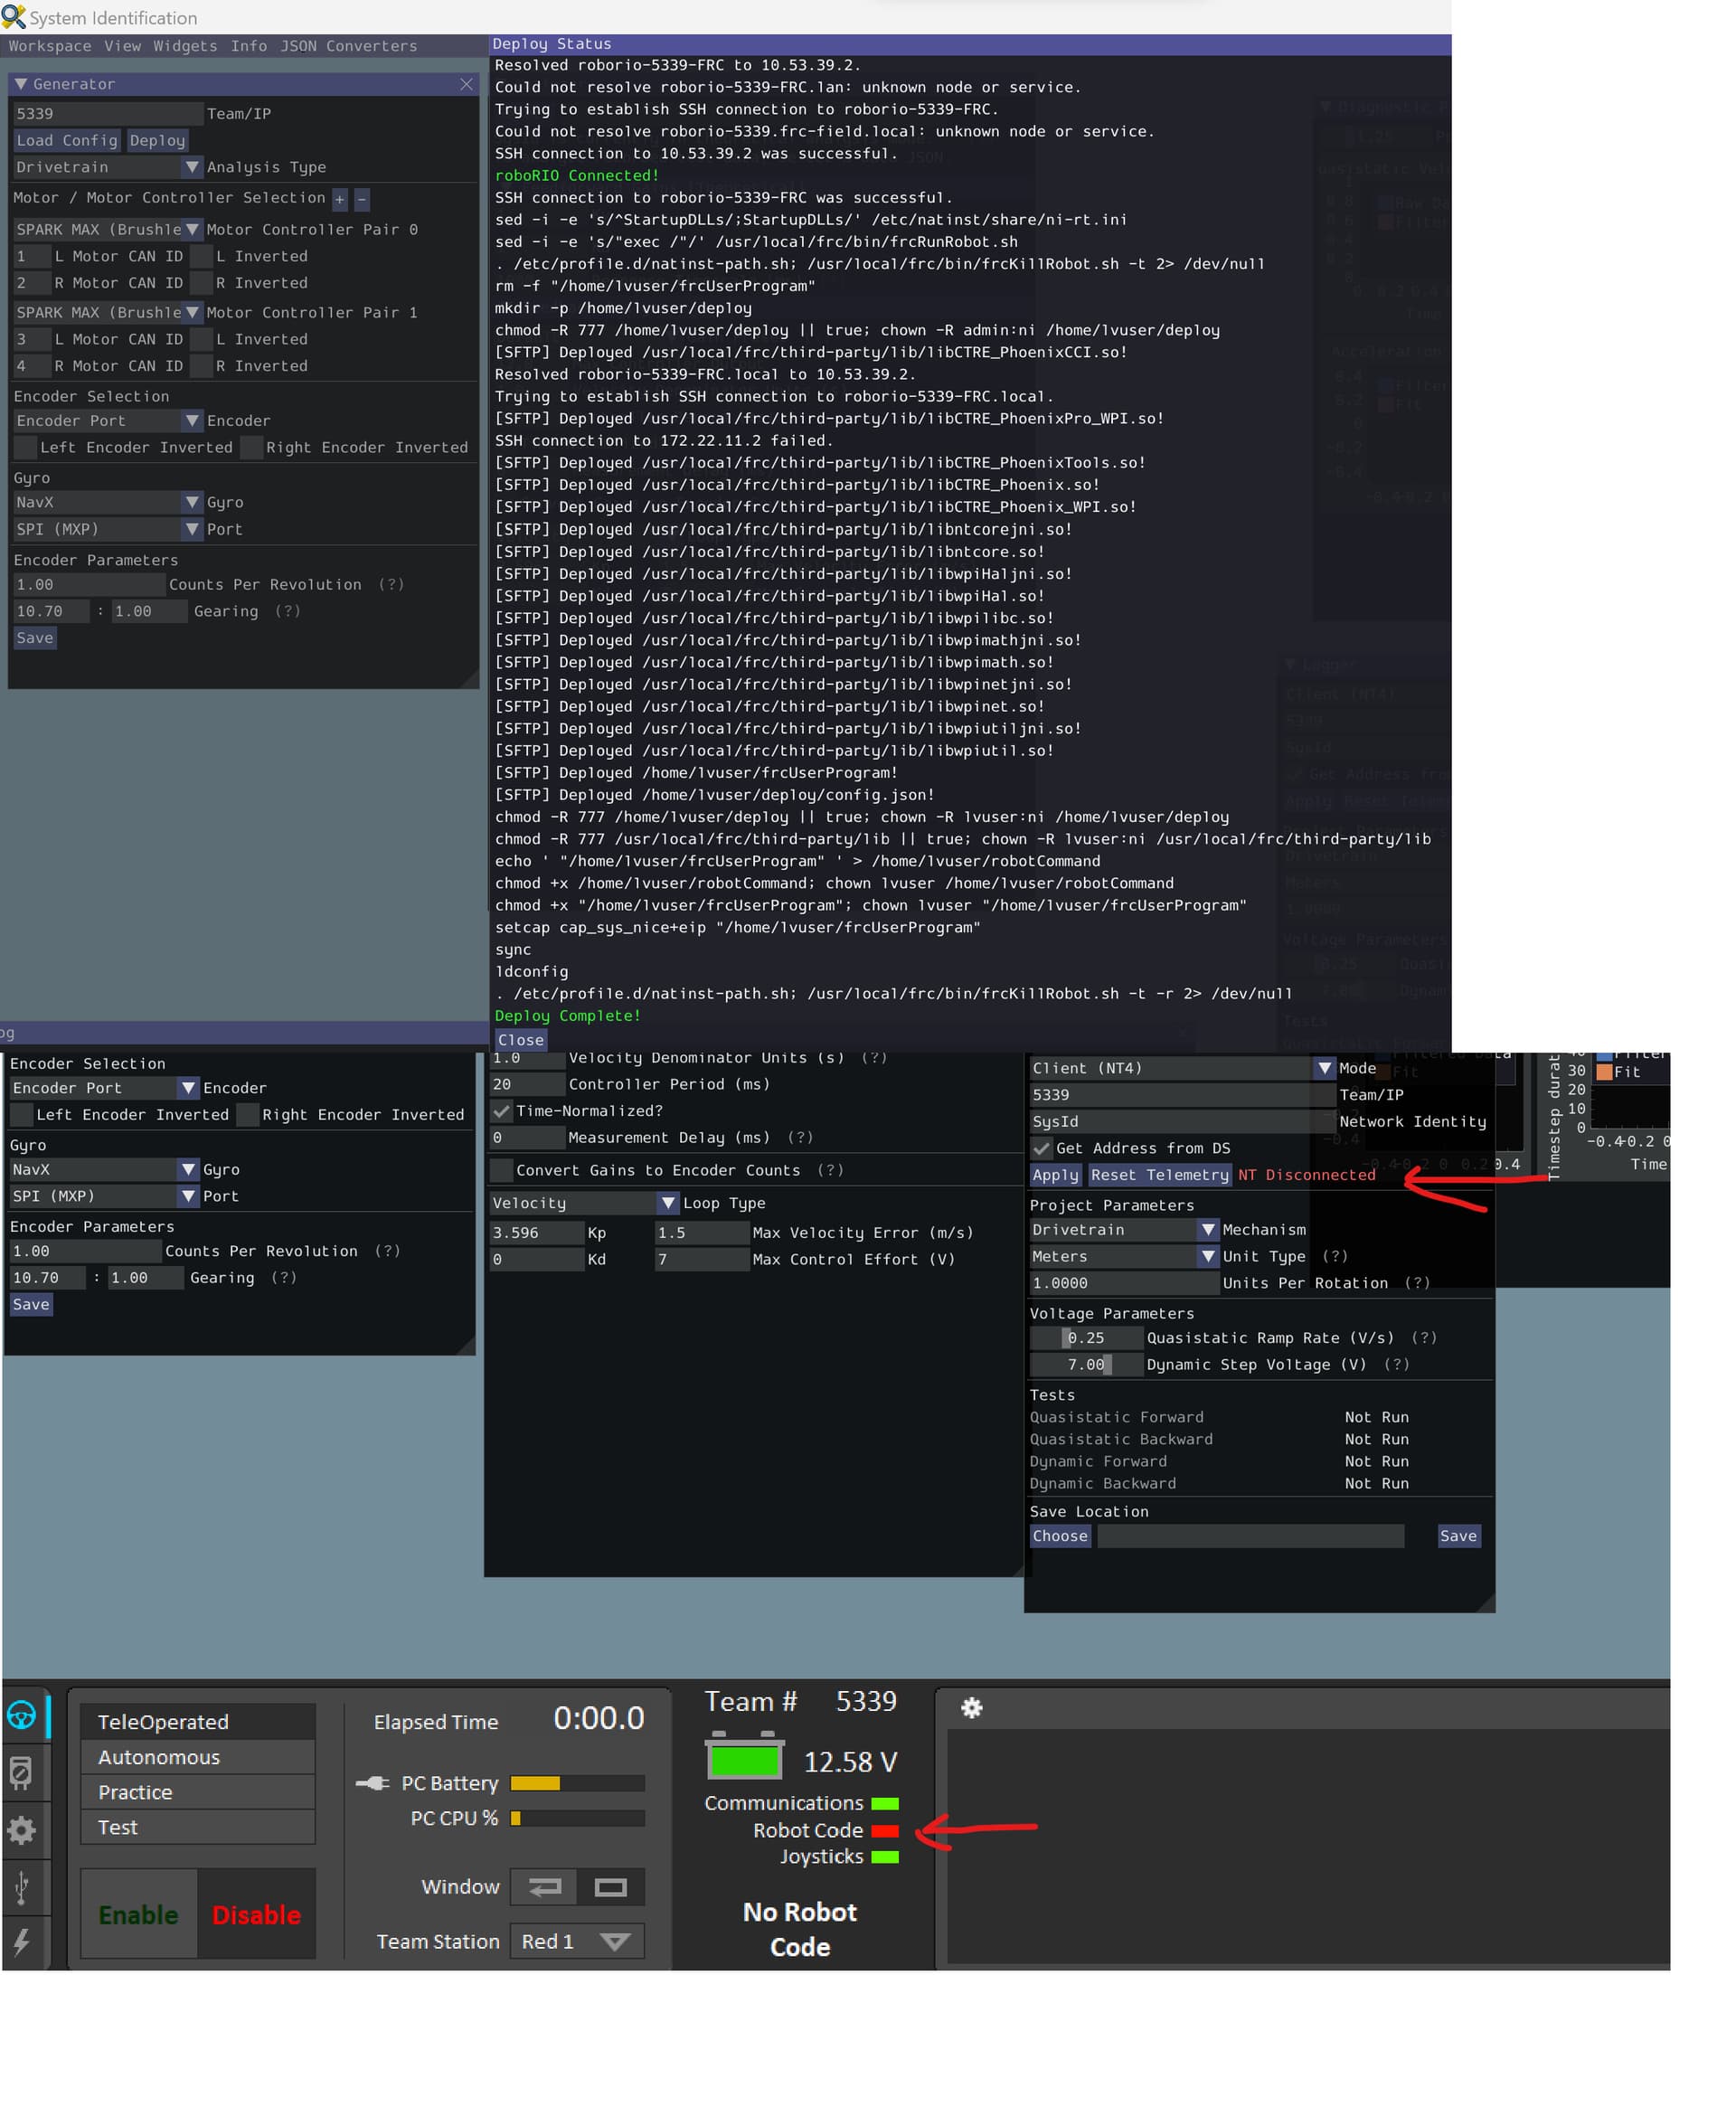The height and width of the screenshot is (2107, 1736).
Task: Click the PC power plug icon
Action: [373, 1783]
